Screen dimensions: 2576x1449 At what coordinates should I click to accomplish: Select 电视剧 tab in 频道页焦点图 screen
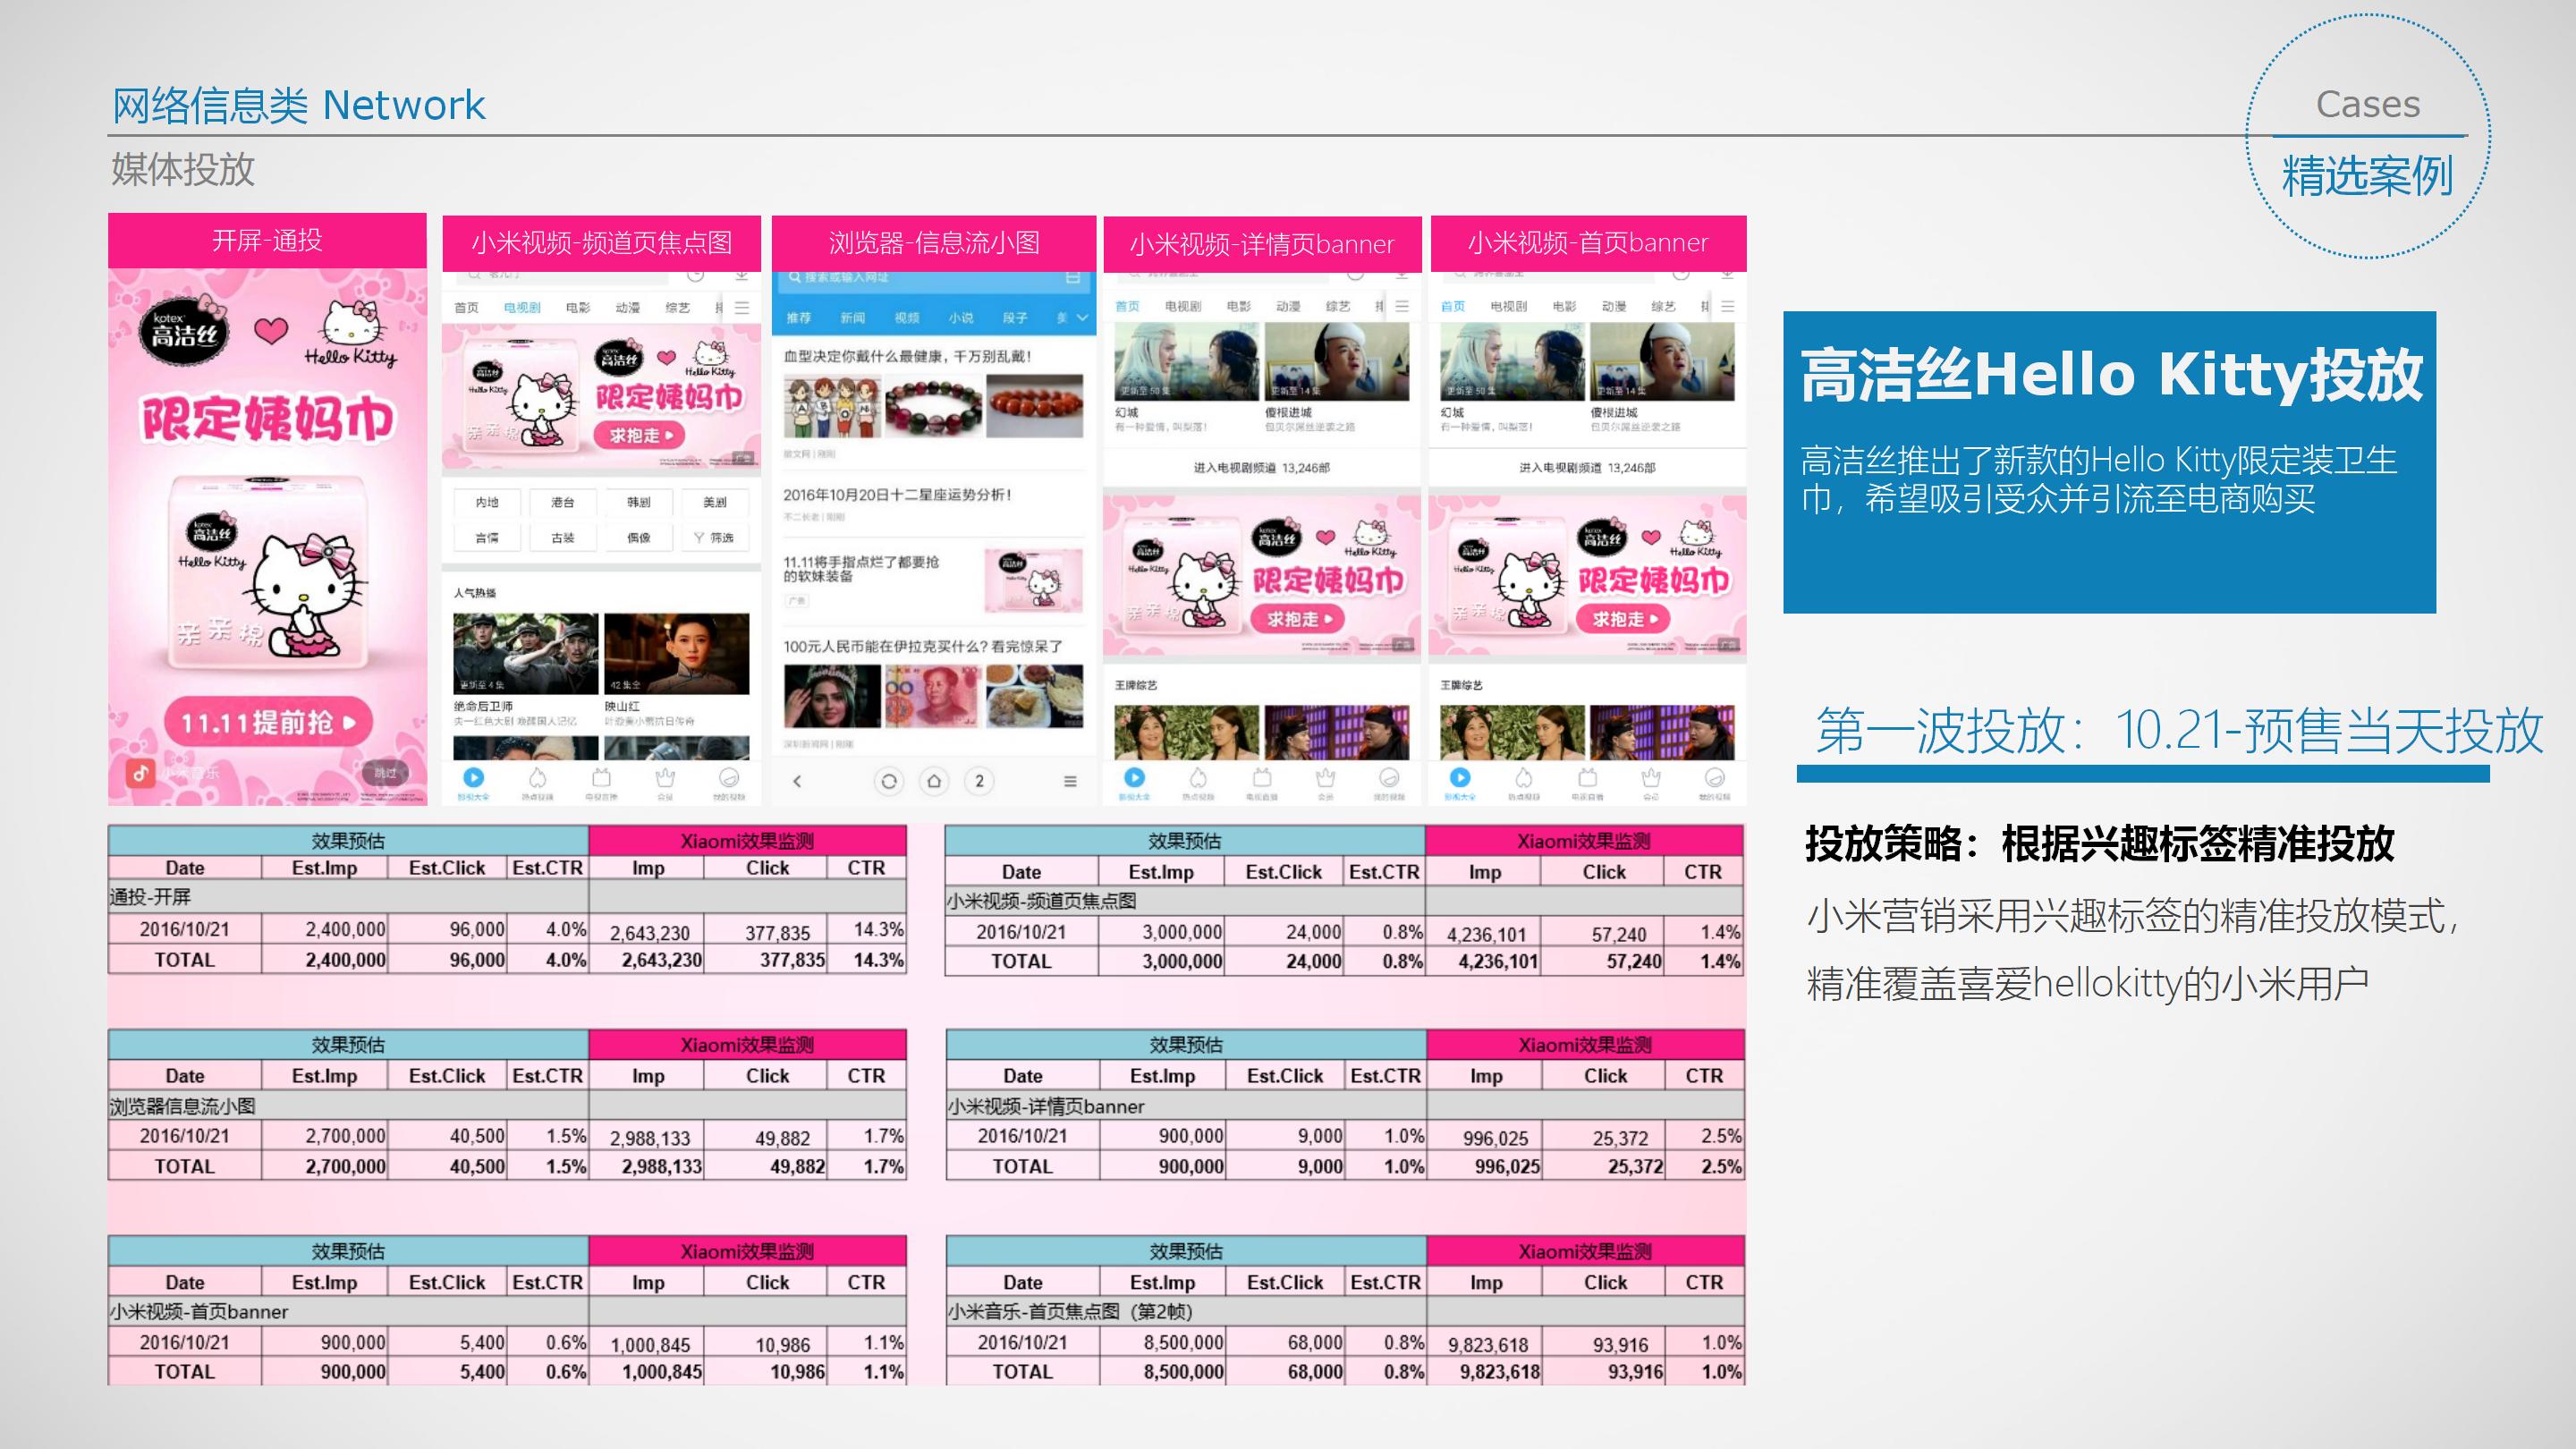click(x=522, y=307)
